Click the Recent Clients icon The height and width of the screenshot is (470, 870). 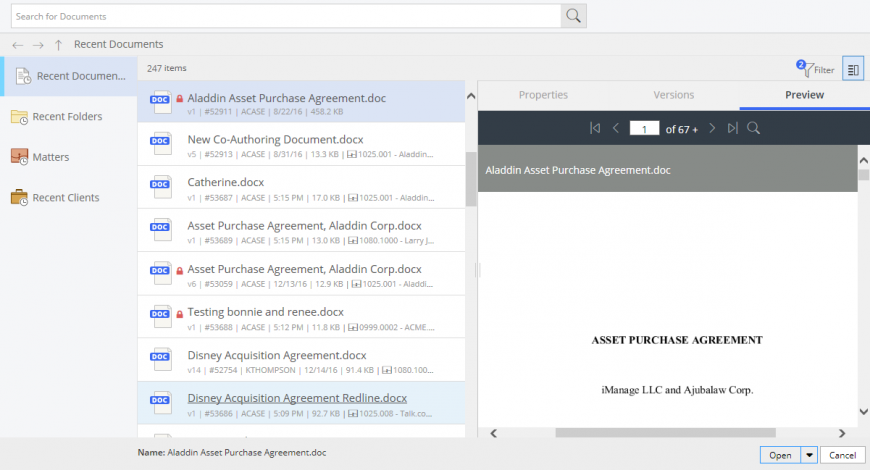tap(19, 198)
